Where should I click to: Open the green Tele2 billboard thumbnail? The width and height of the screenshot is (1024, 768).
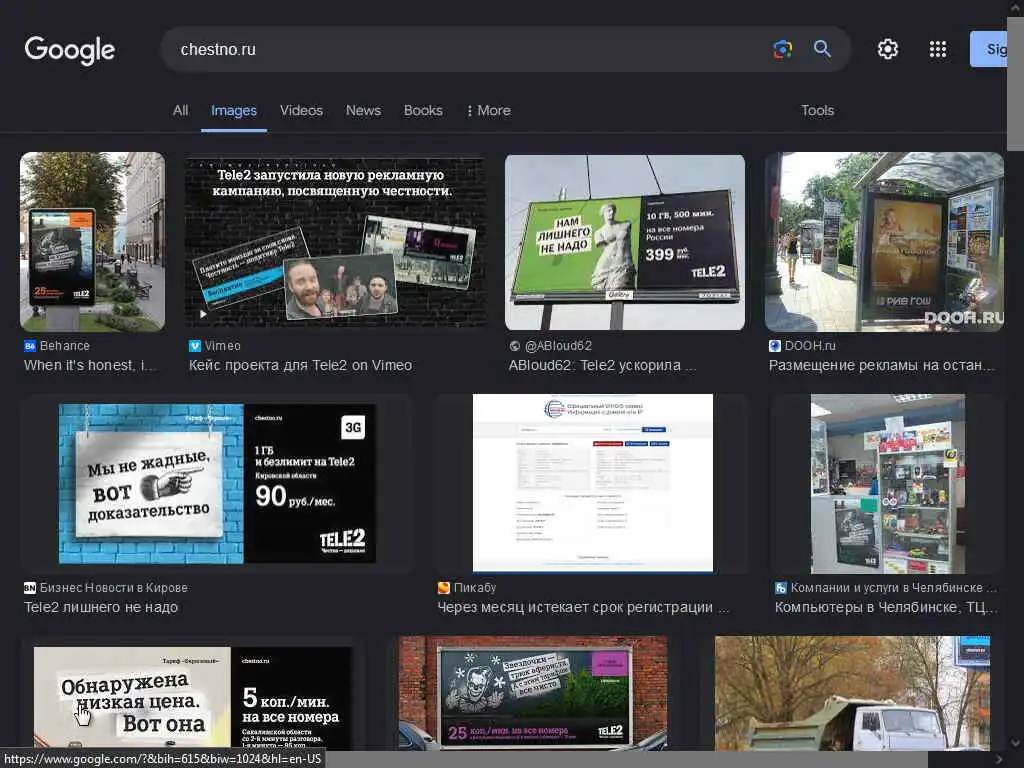(x=625, y=242)
